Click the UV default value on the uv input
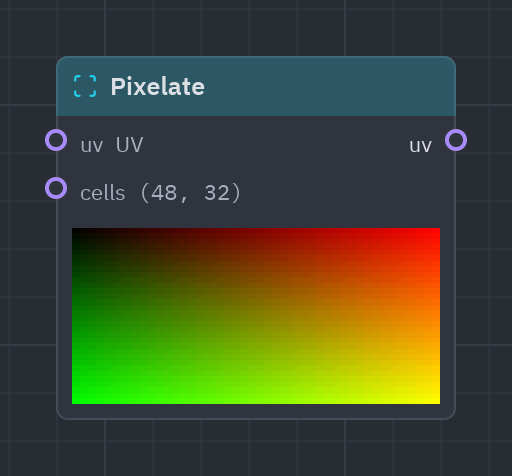 [130, 145]
